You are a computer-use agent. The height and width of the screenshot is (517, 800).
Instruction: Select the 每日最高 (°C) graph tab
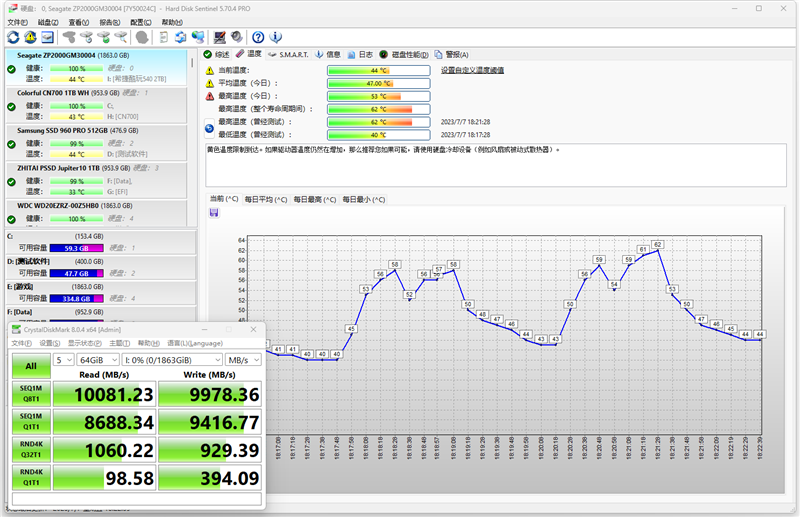pos(315,200)
